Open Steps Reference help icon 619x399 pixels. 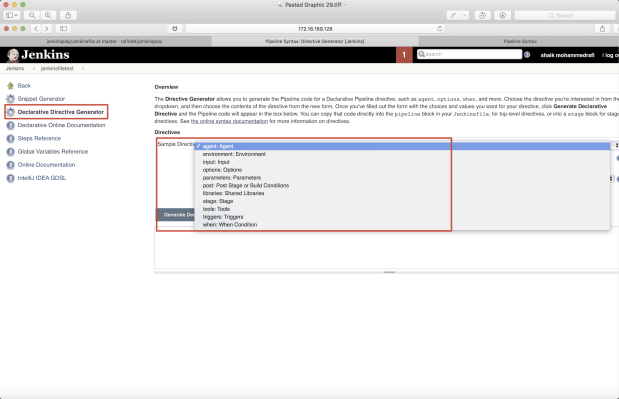click(x=11, y=139)
